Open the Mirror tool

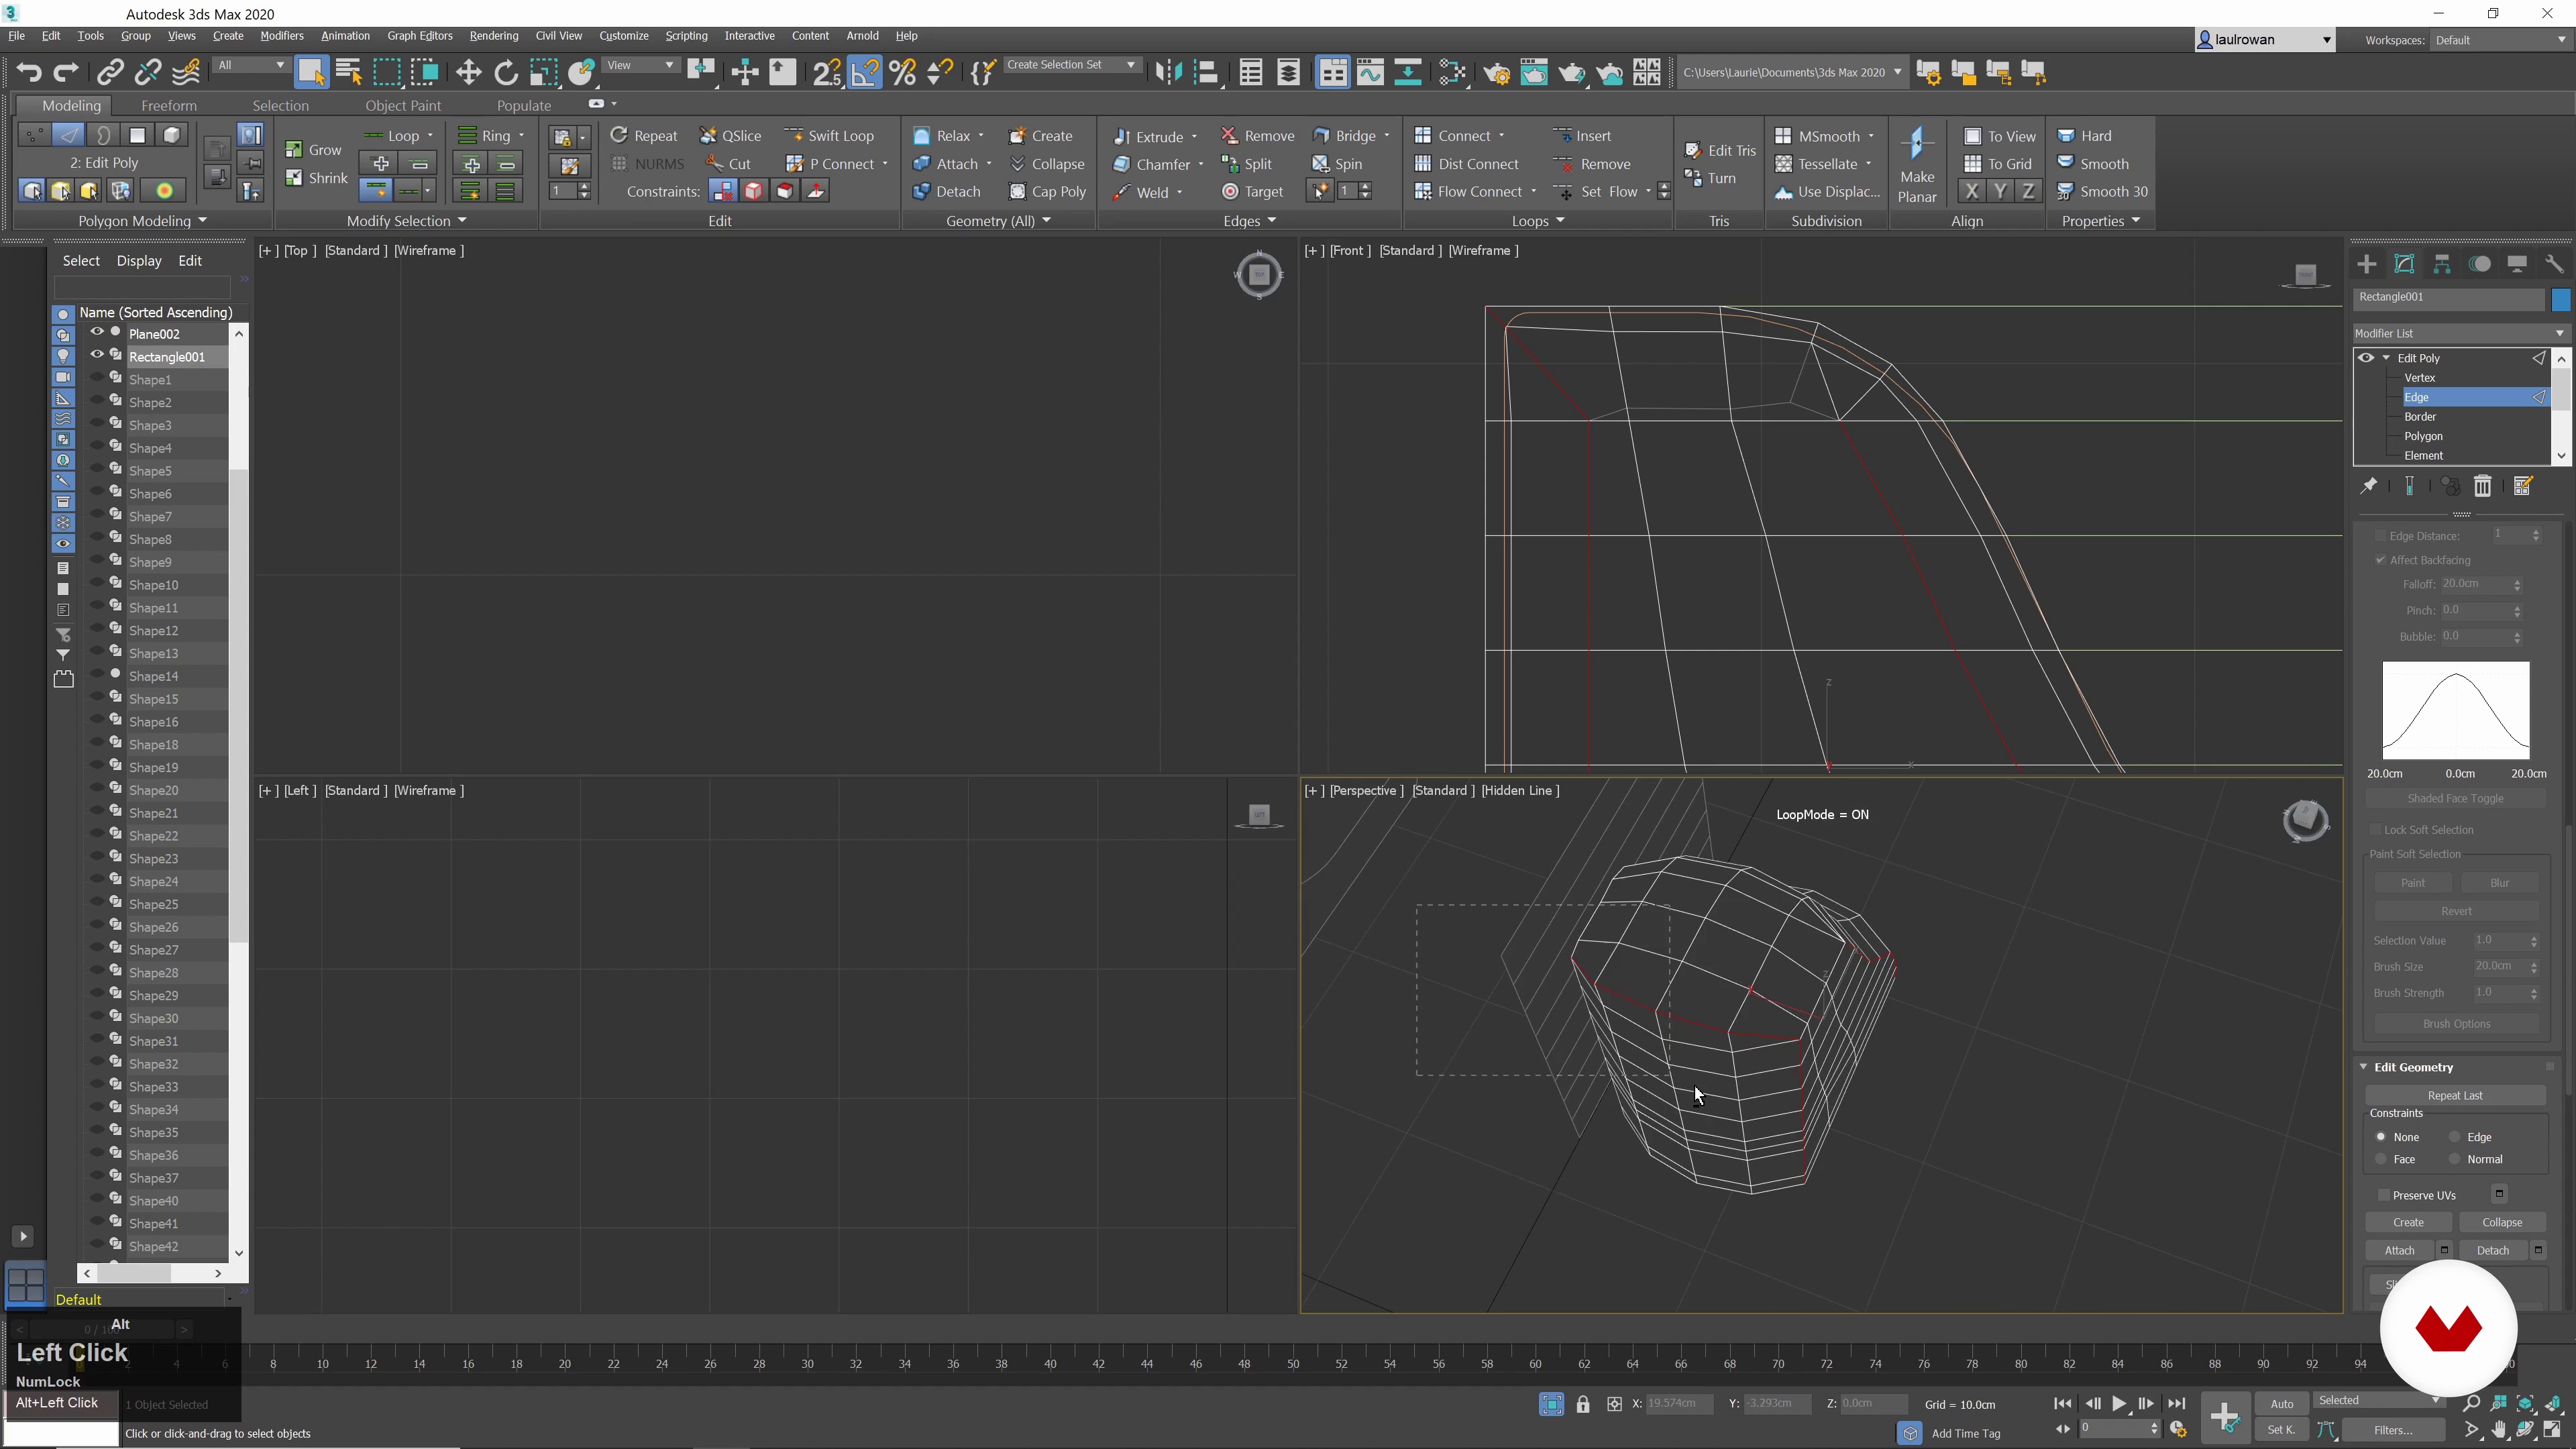point(1168,72)
